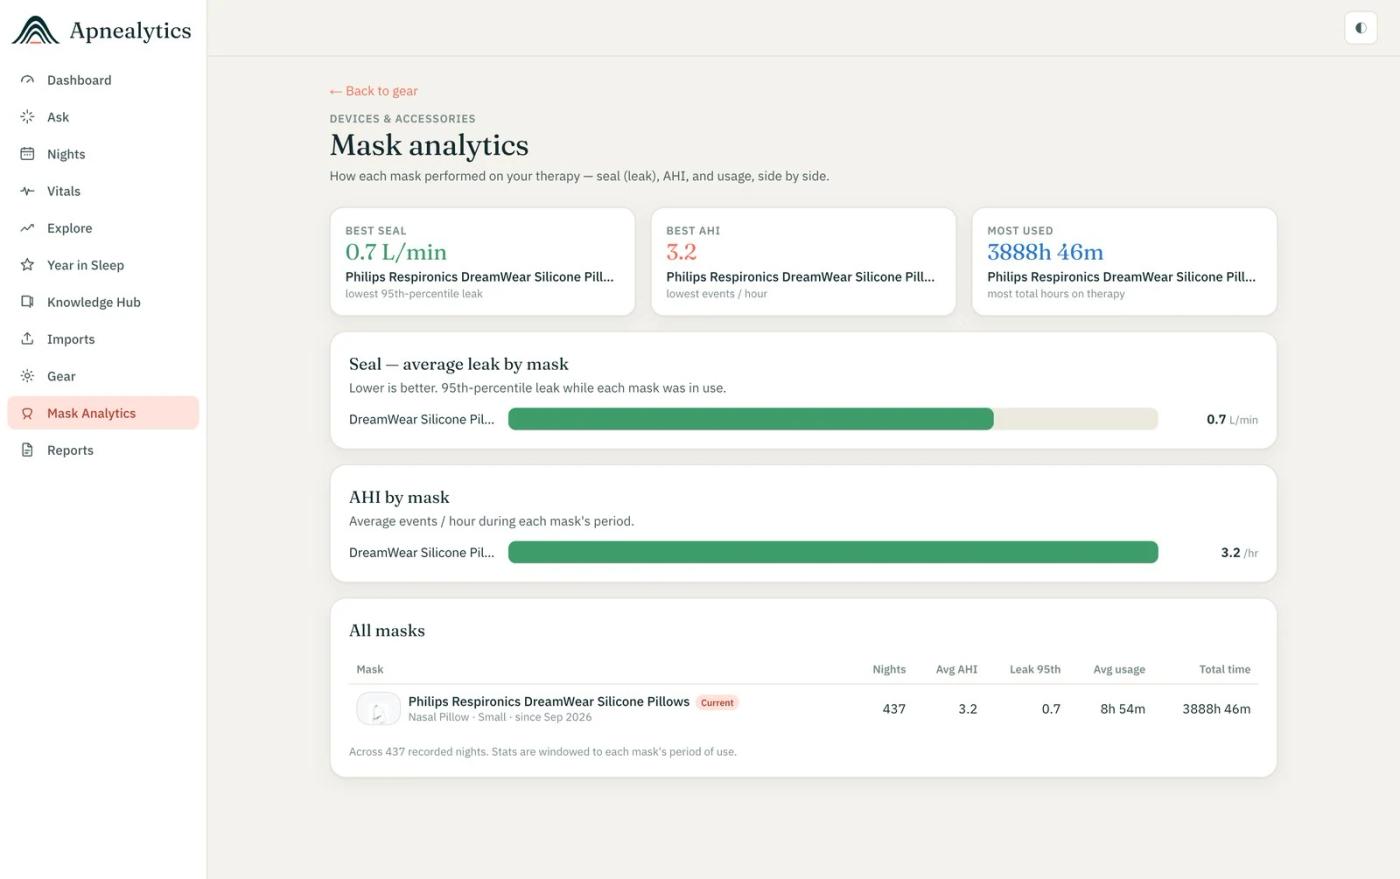
Task: Click the Reports document icon
Action: 27,450
